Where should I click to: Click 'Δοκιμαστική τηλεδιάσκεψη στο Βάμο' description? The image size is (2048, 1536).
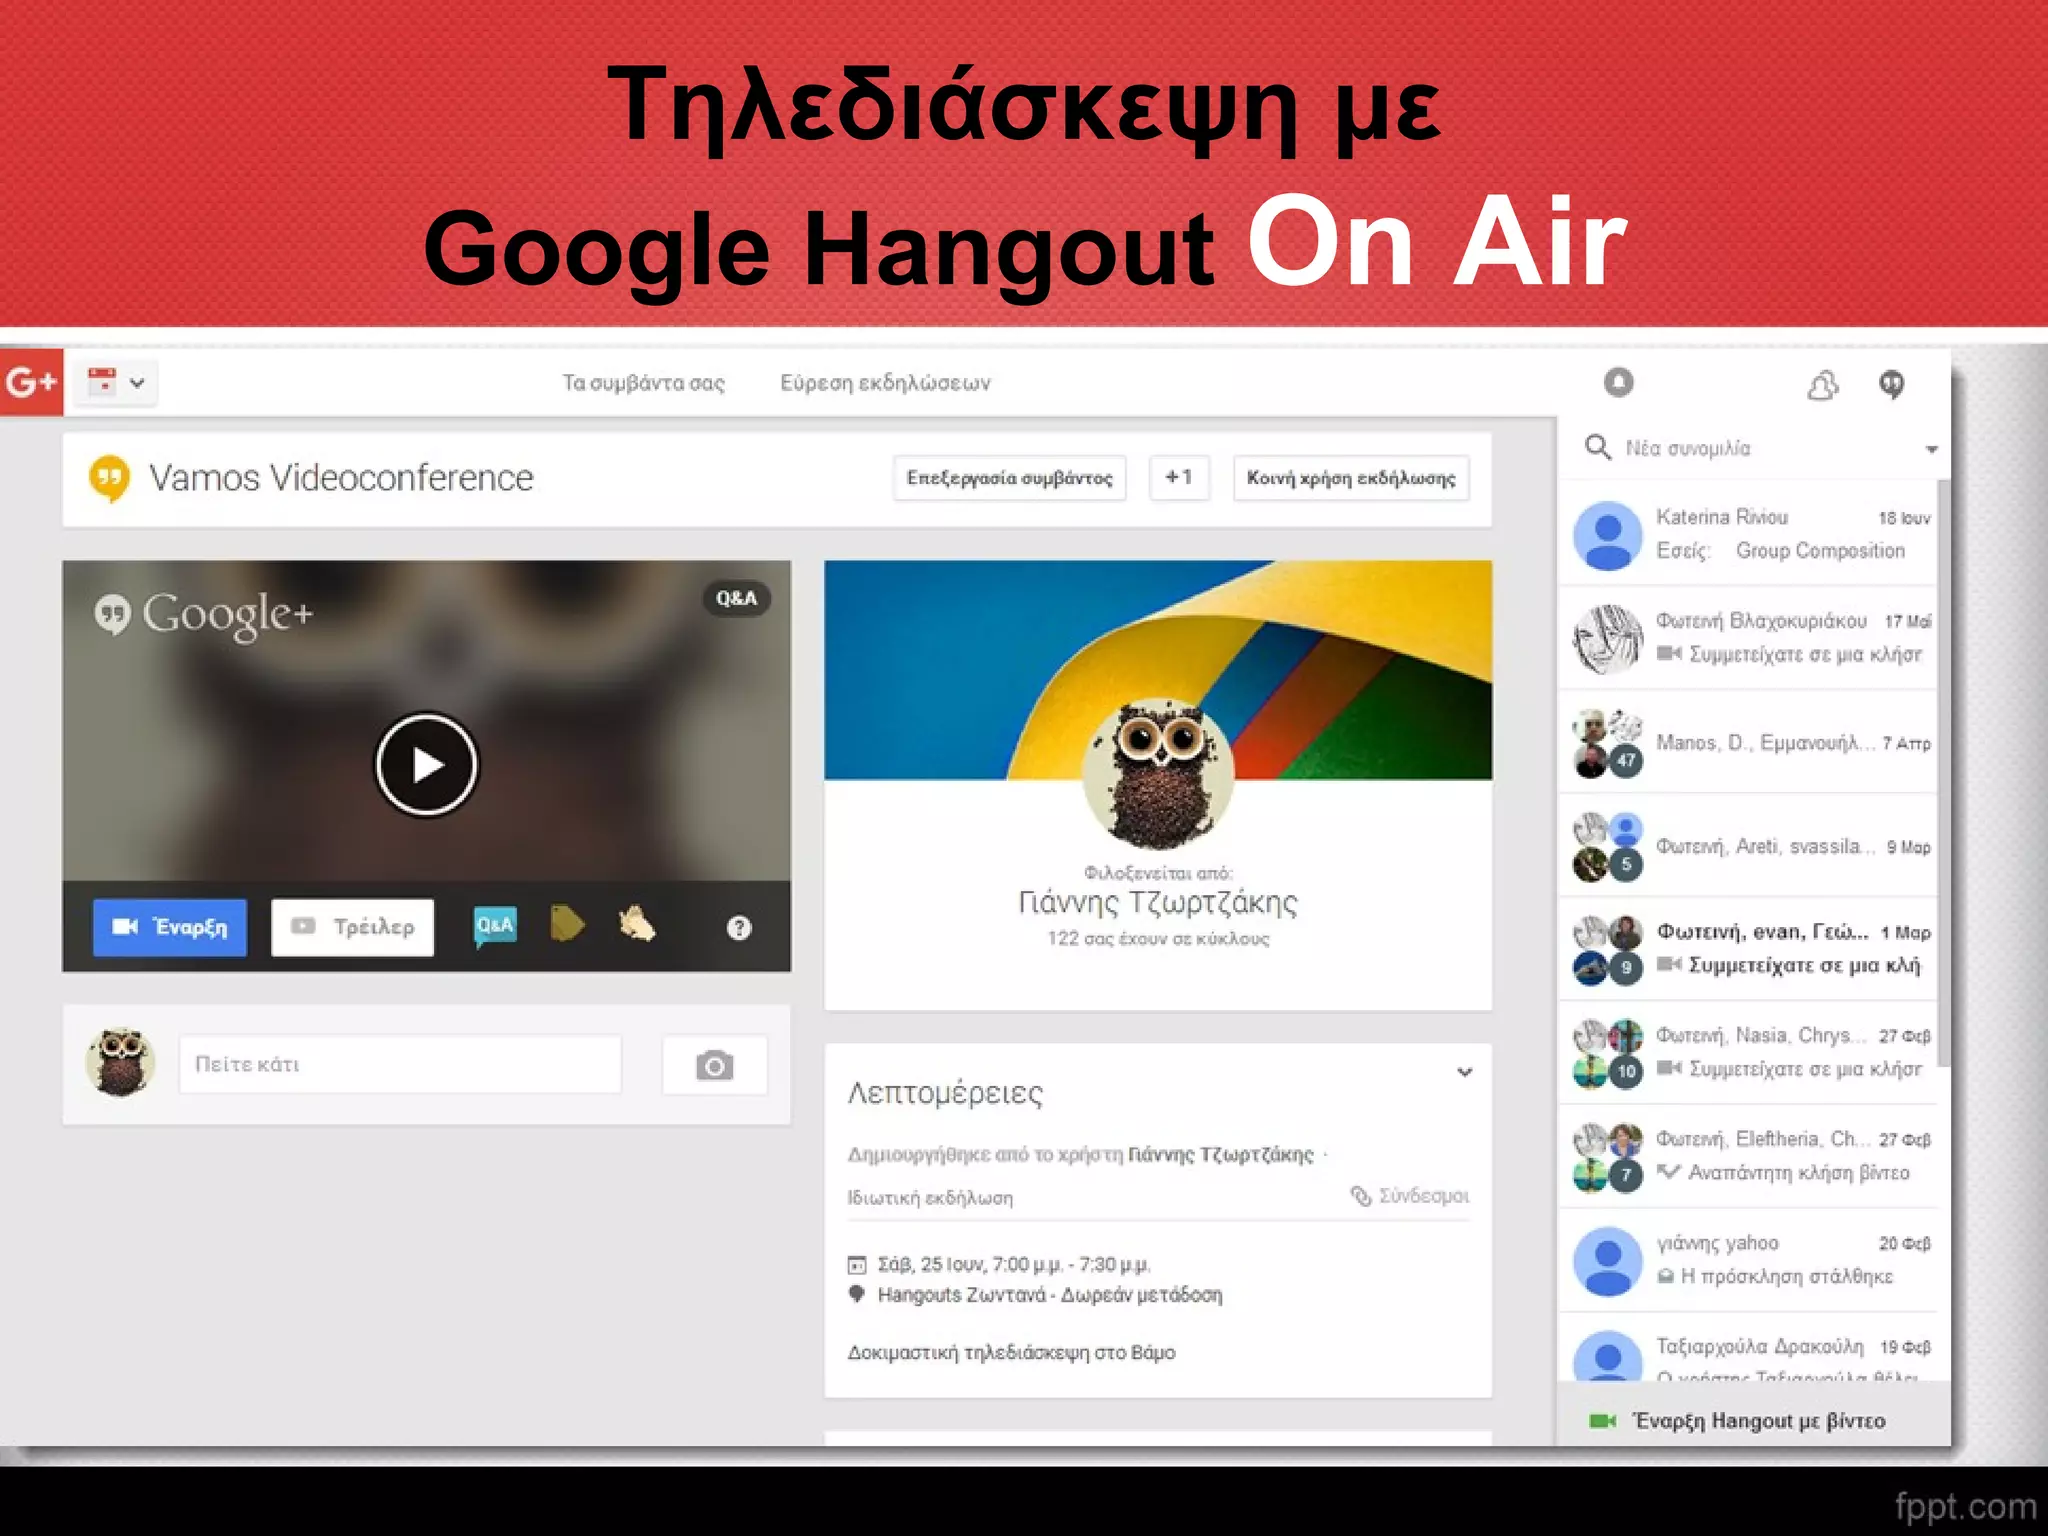[x=1011, y=1353]
